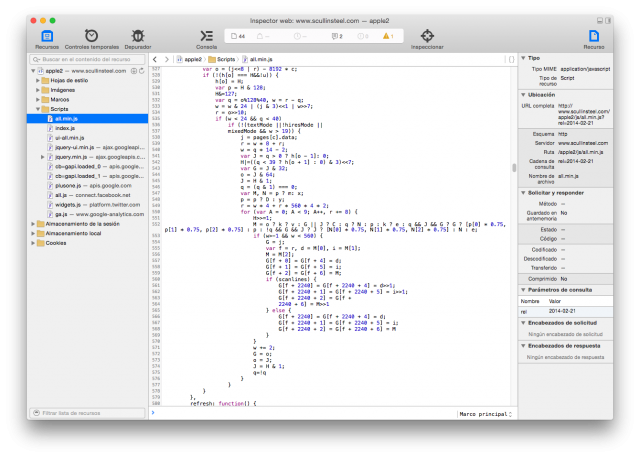Collapse the Parámetros de consulta section
Screen dimensions: 640x458
(525, 289)
